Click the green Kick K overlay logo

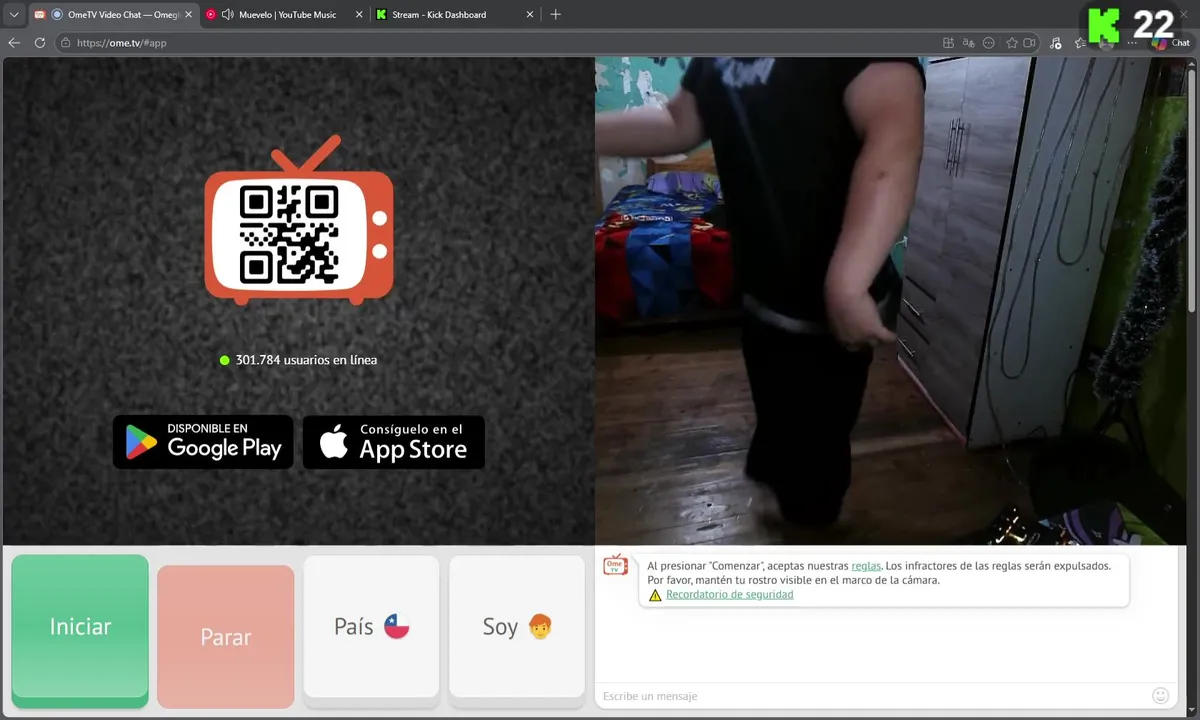(x=1104, y=25)
